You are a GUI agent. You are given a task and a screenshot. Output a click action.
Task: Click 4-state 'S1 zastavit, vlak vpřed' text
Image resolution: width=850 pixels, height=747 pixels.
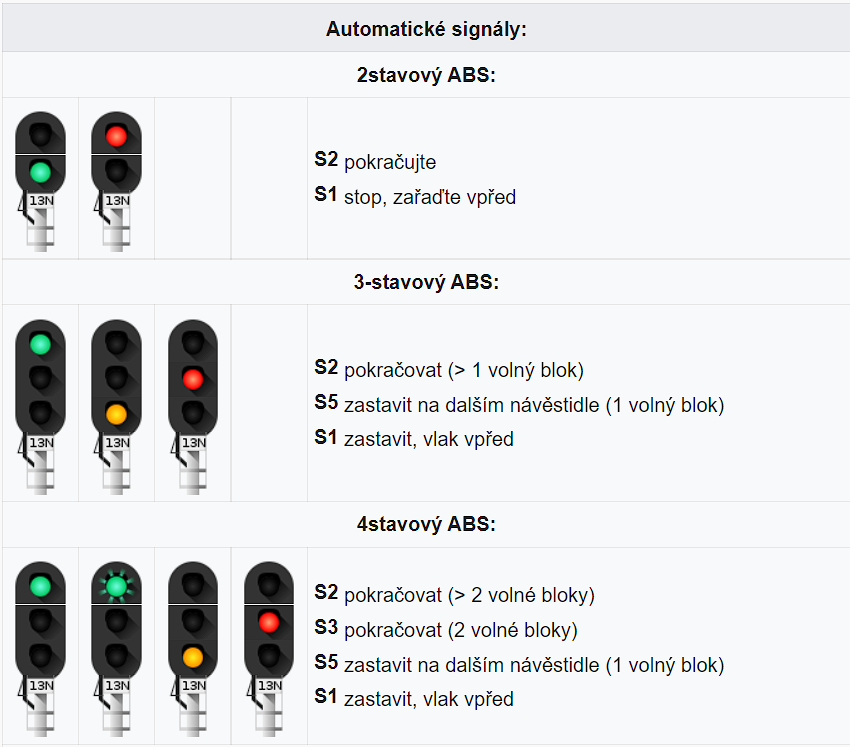coord(414,699)
